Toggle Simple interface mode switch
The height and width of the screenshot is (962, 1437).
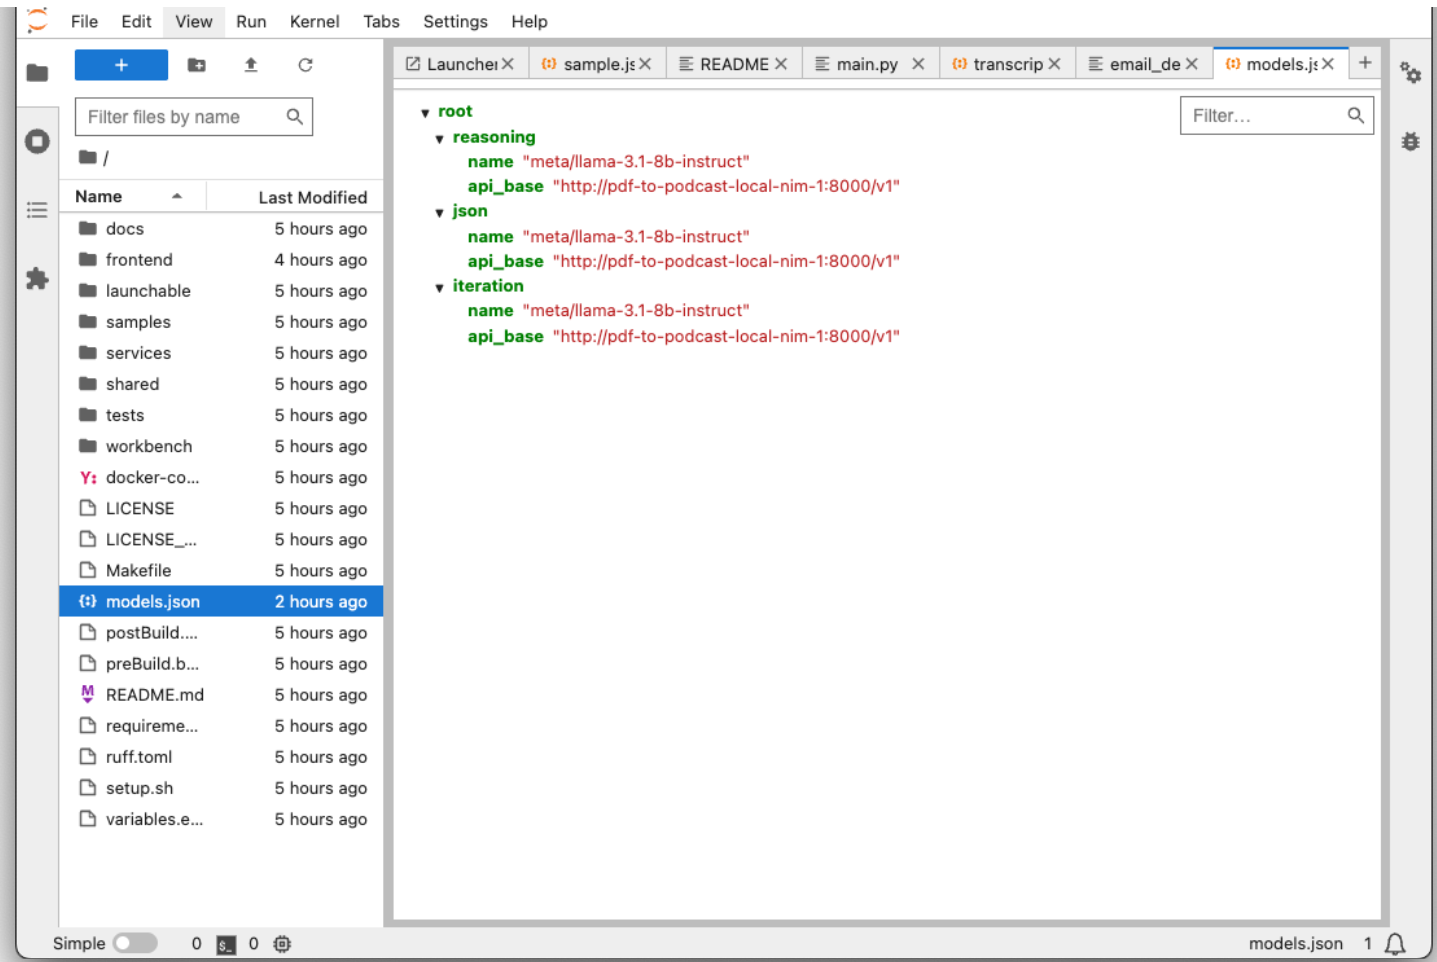pyautogui.click(x=135, y=943)
